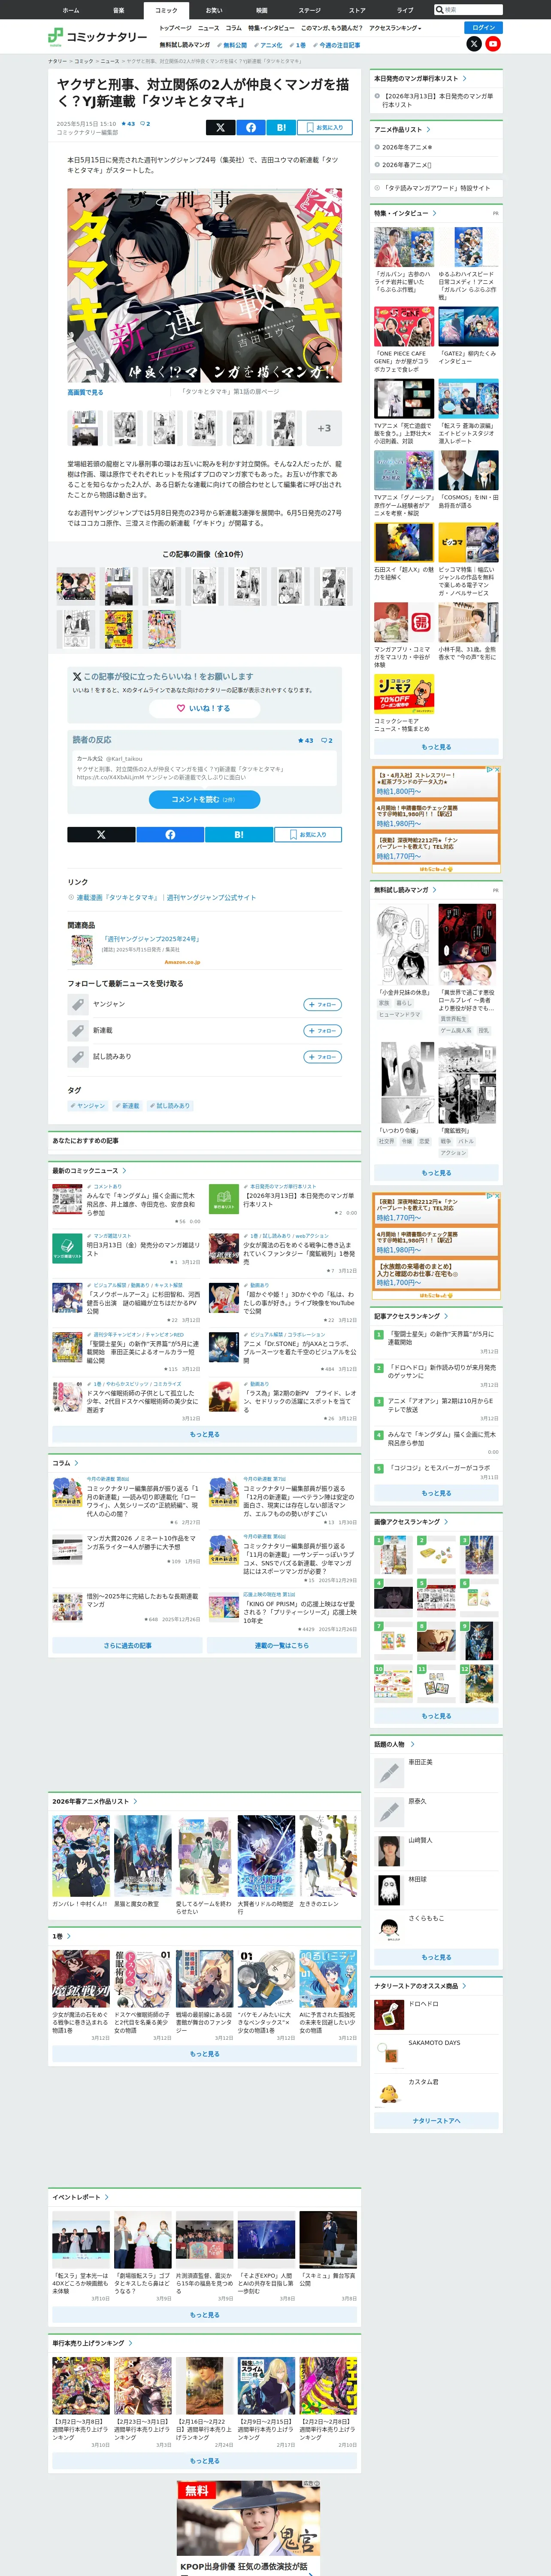The width and height of the screenshot is (551, 2576).
Task: Open the X account icon in header
Action: coord(474,44)
